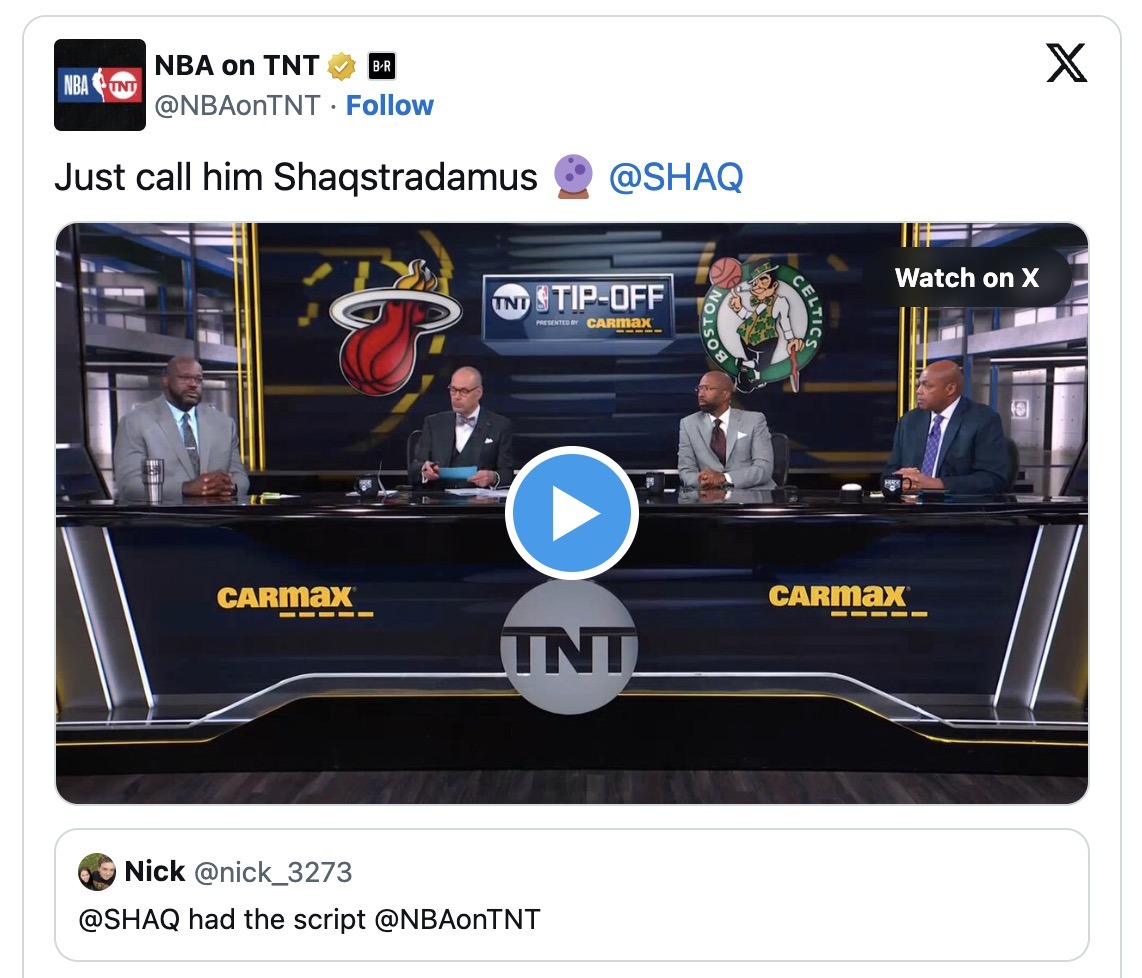Open the @SHAQ mention link
Viewport: 1142px width, 978px height.
(x=676, y=177)
